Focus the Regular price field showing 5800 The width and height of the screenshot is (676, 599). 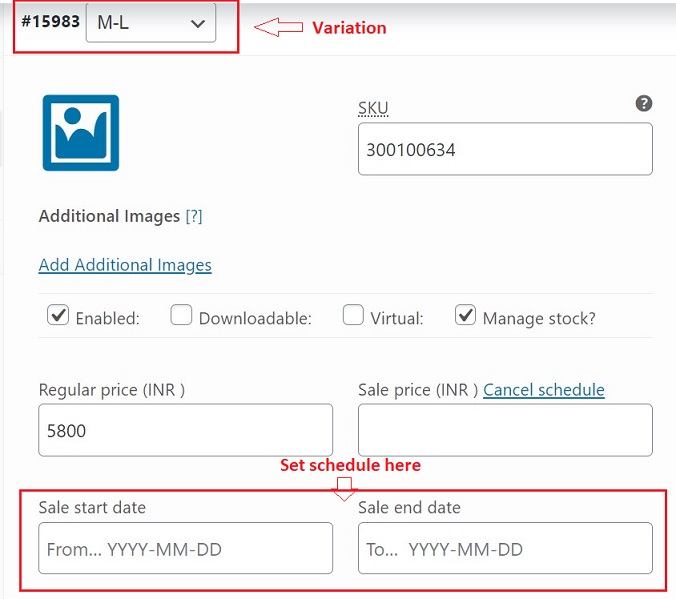[185, 430]
